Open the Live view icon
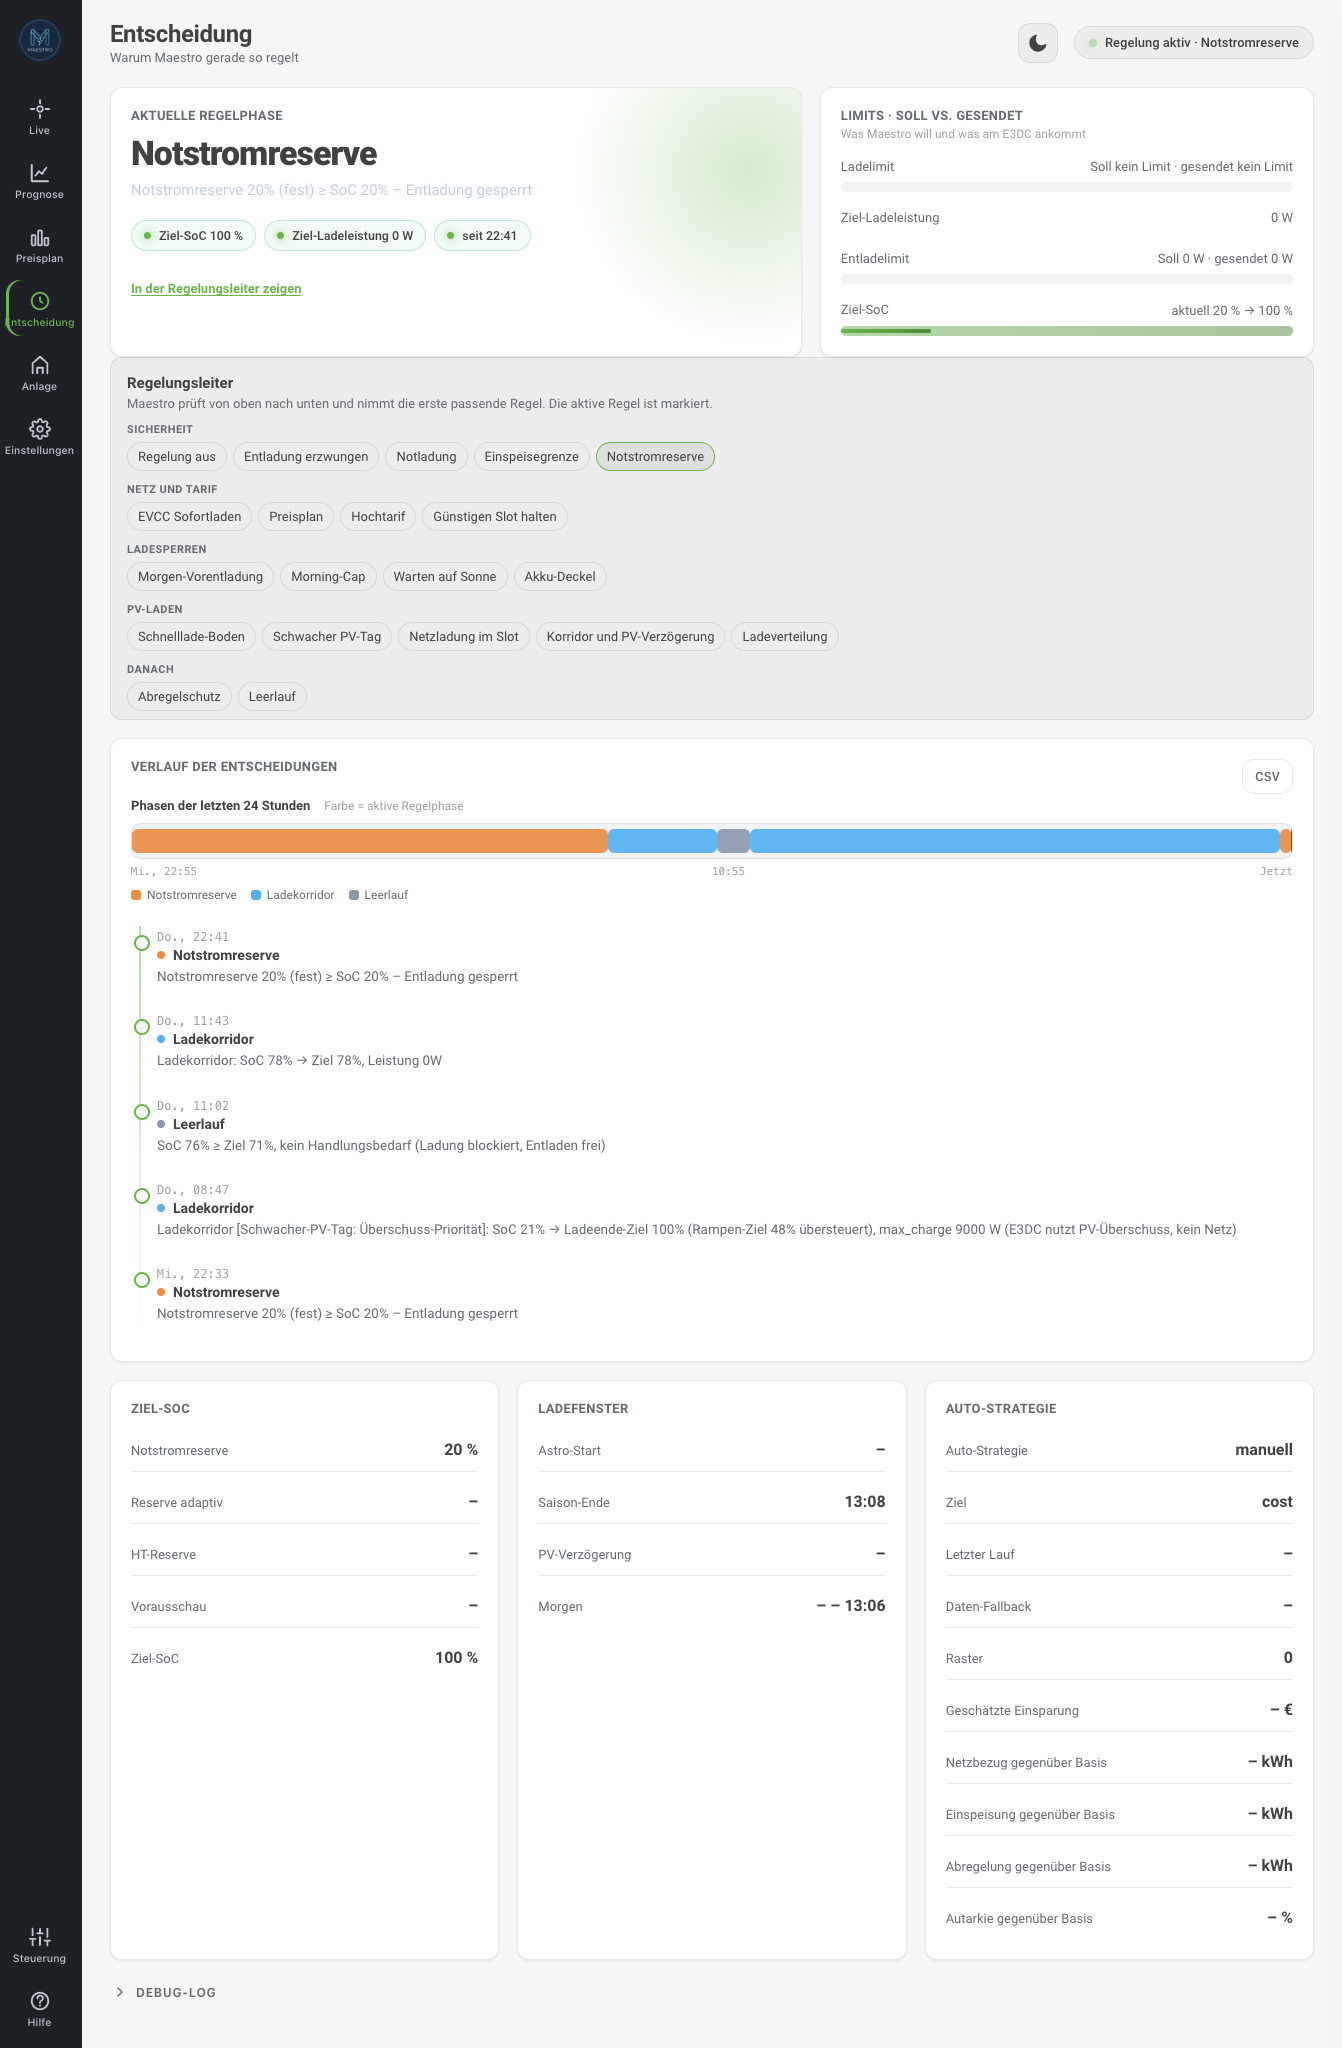The height and width of the screenshot is (2048, 1342). pyautogui.click(x=39, y=108)
